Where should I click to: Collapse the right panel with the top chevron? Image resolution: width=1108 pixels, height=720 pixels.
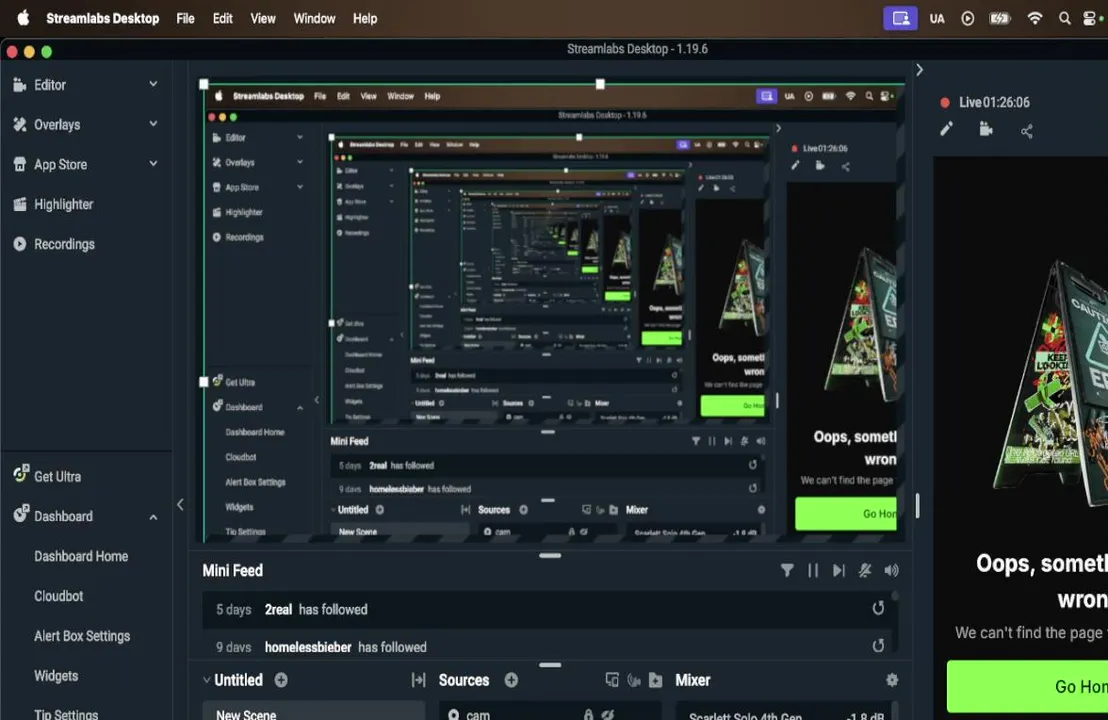[x=919, y=69]
